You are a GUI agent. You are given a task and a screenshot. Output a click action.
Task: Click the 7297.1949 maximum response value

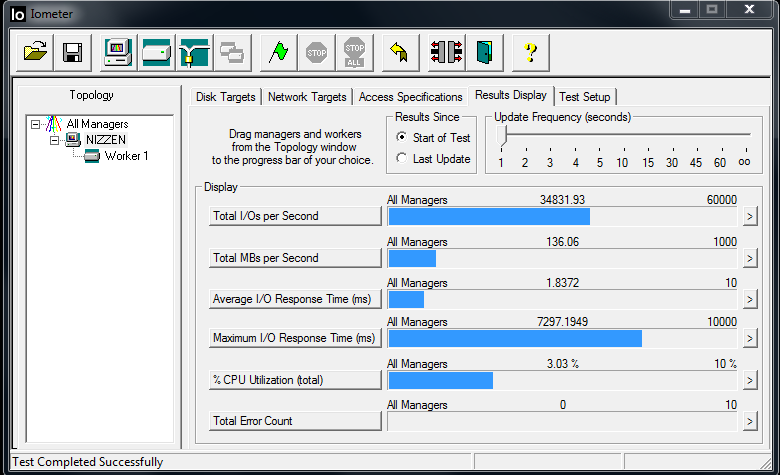tap(562, 322)
